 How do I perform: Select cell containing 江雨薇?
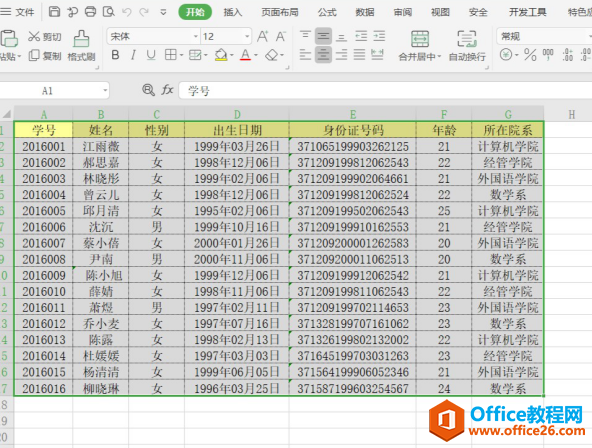click(100, 146)
